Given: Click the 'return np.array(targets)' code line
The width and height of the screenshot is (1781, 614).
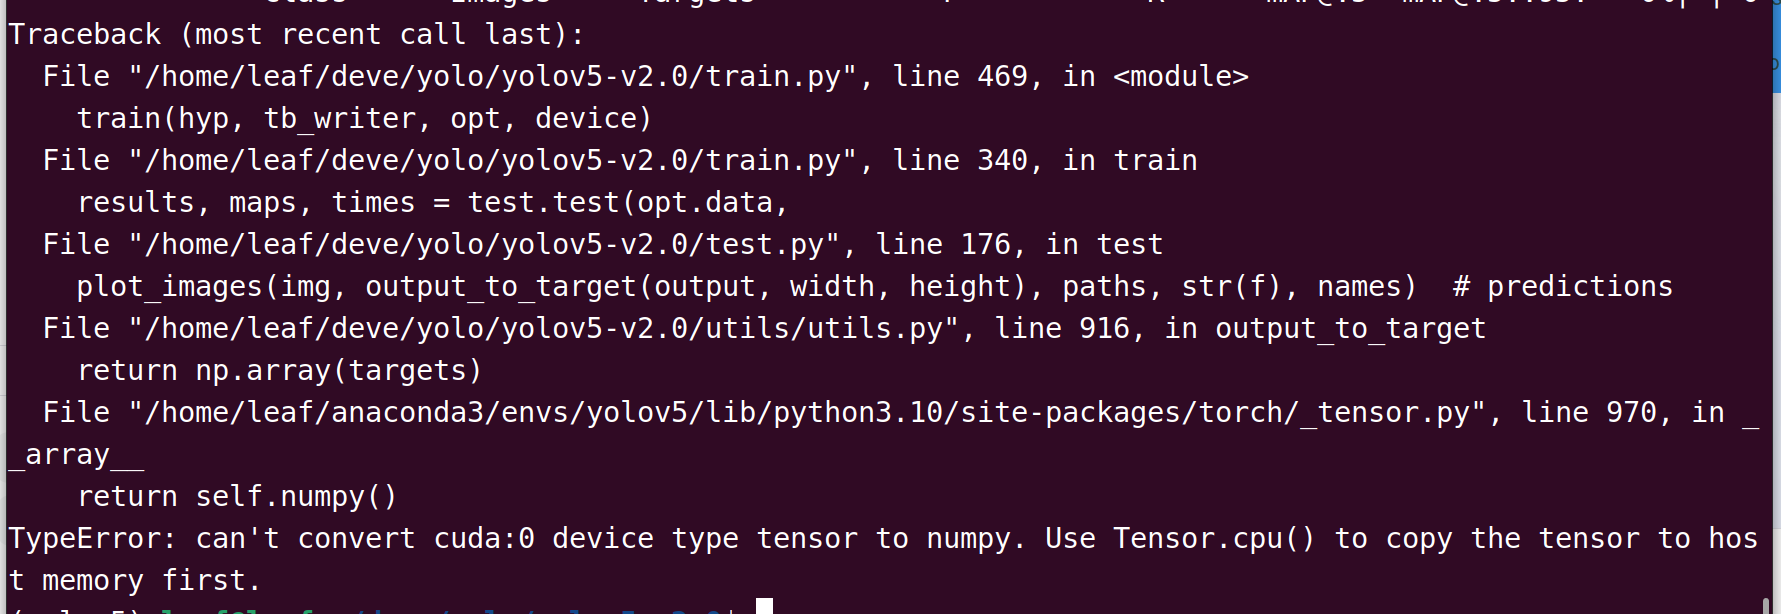Looking at the screenshot, I should point(280,371).
